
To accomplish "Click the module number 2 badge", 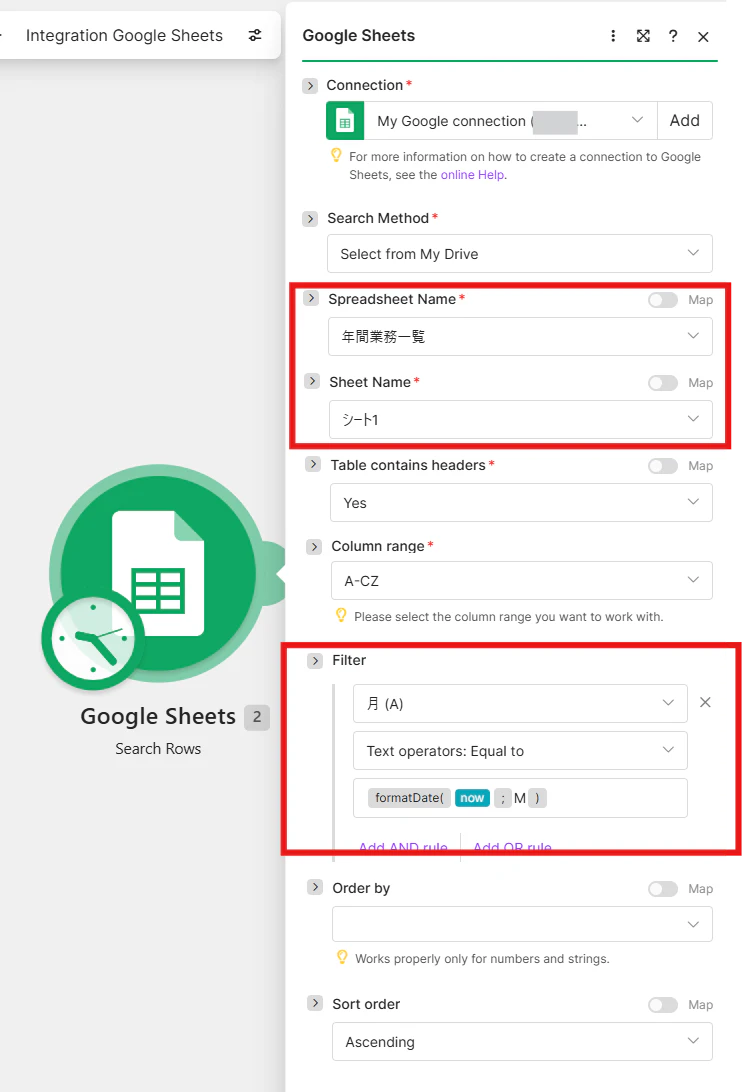I will (257, 717).
